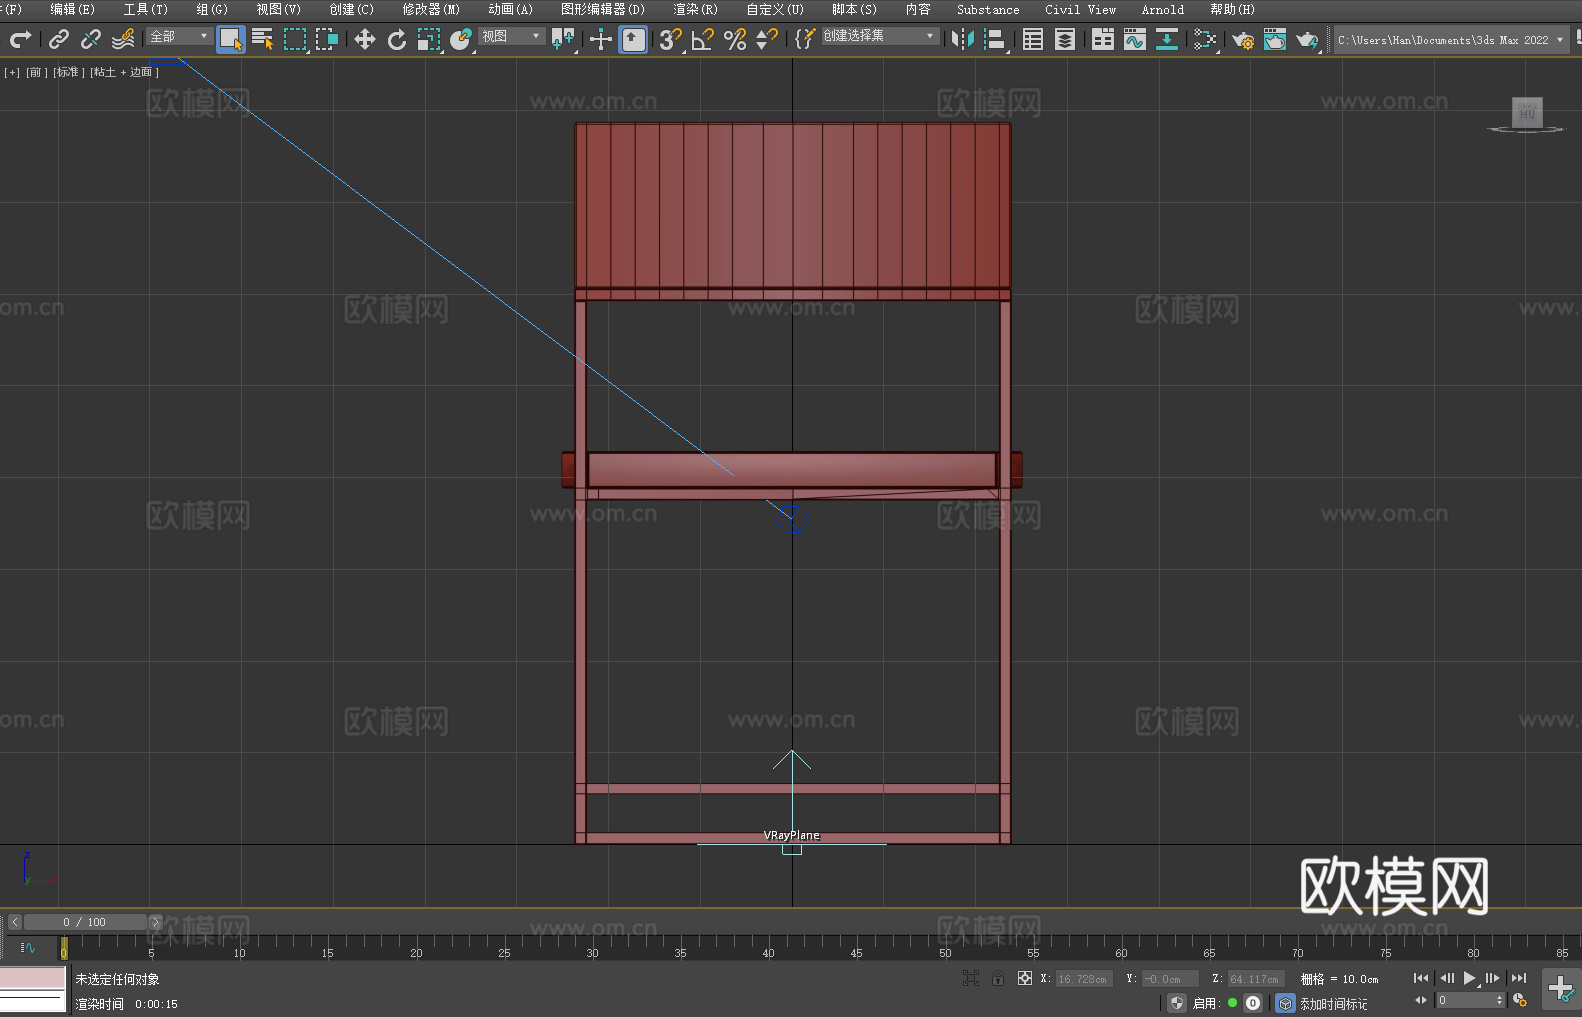The height and width of the screenshot is (1017, 1582).
Task: Select the Link objects tool
Action: 59,39
